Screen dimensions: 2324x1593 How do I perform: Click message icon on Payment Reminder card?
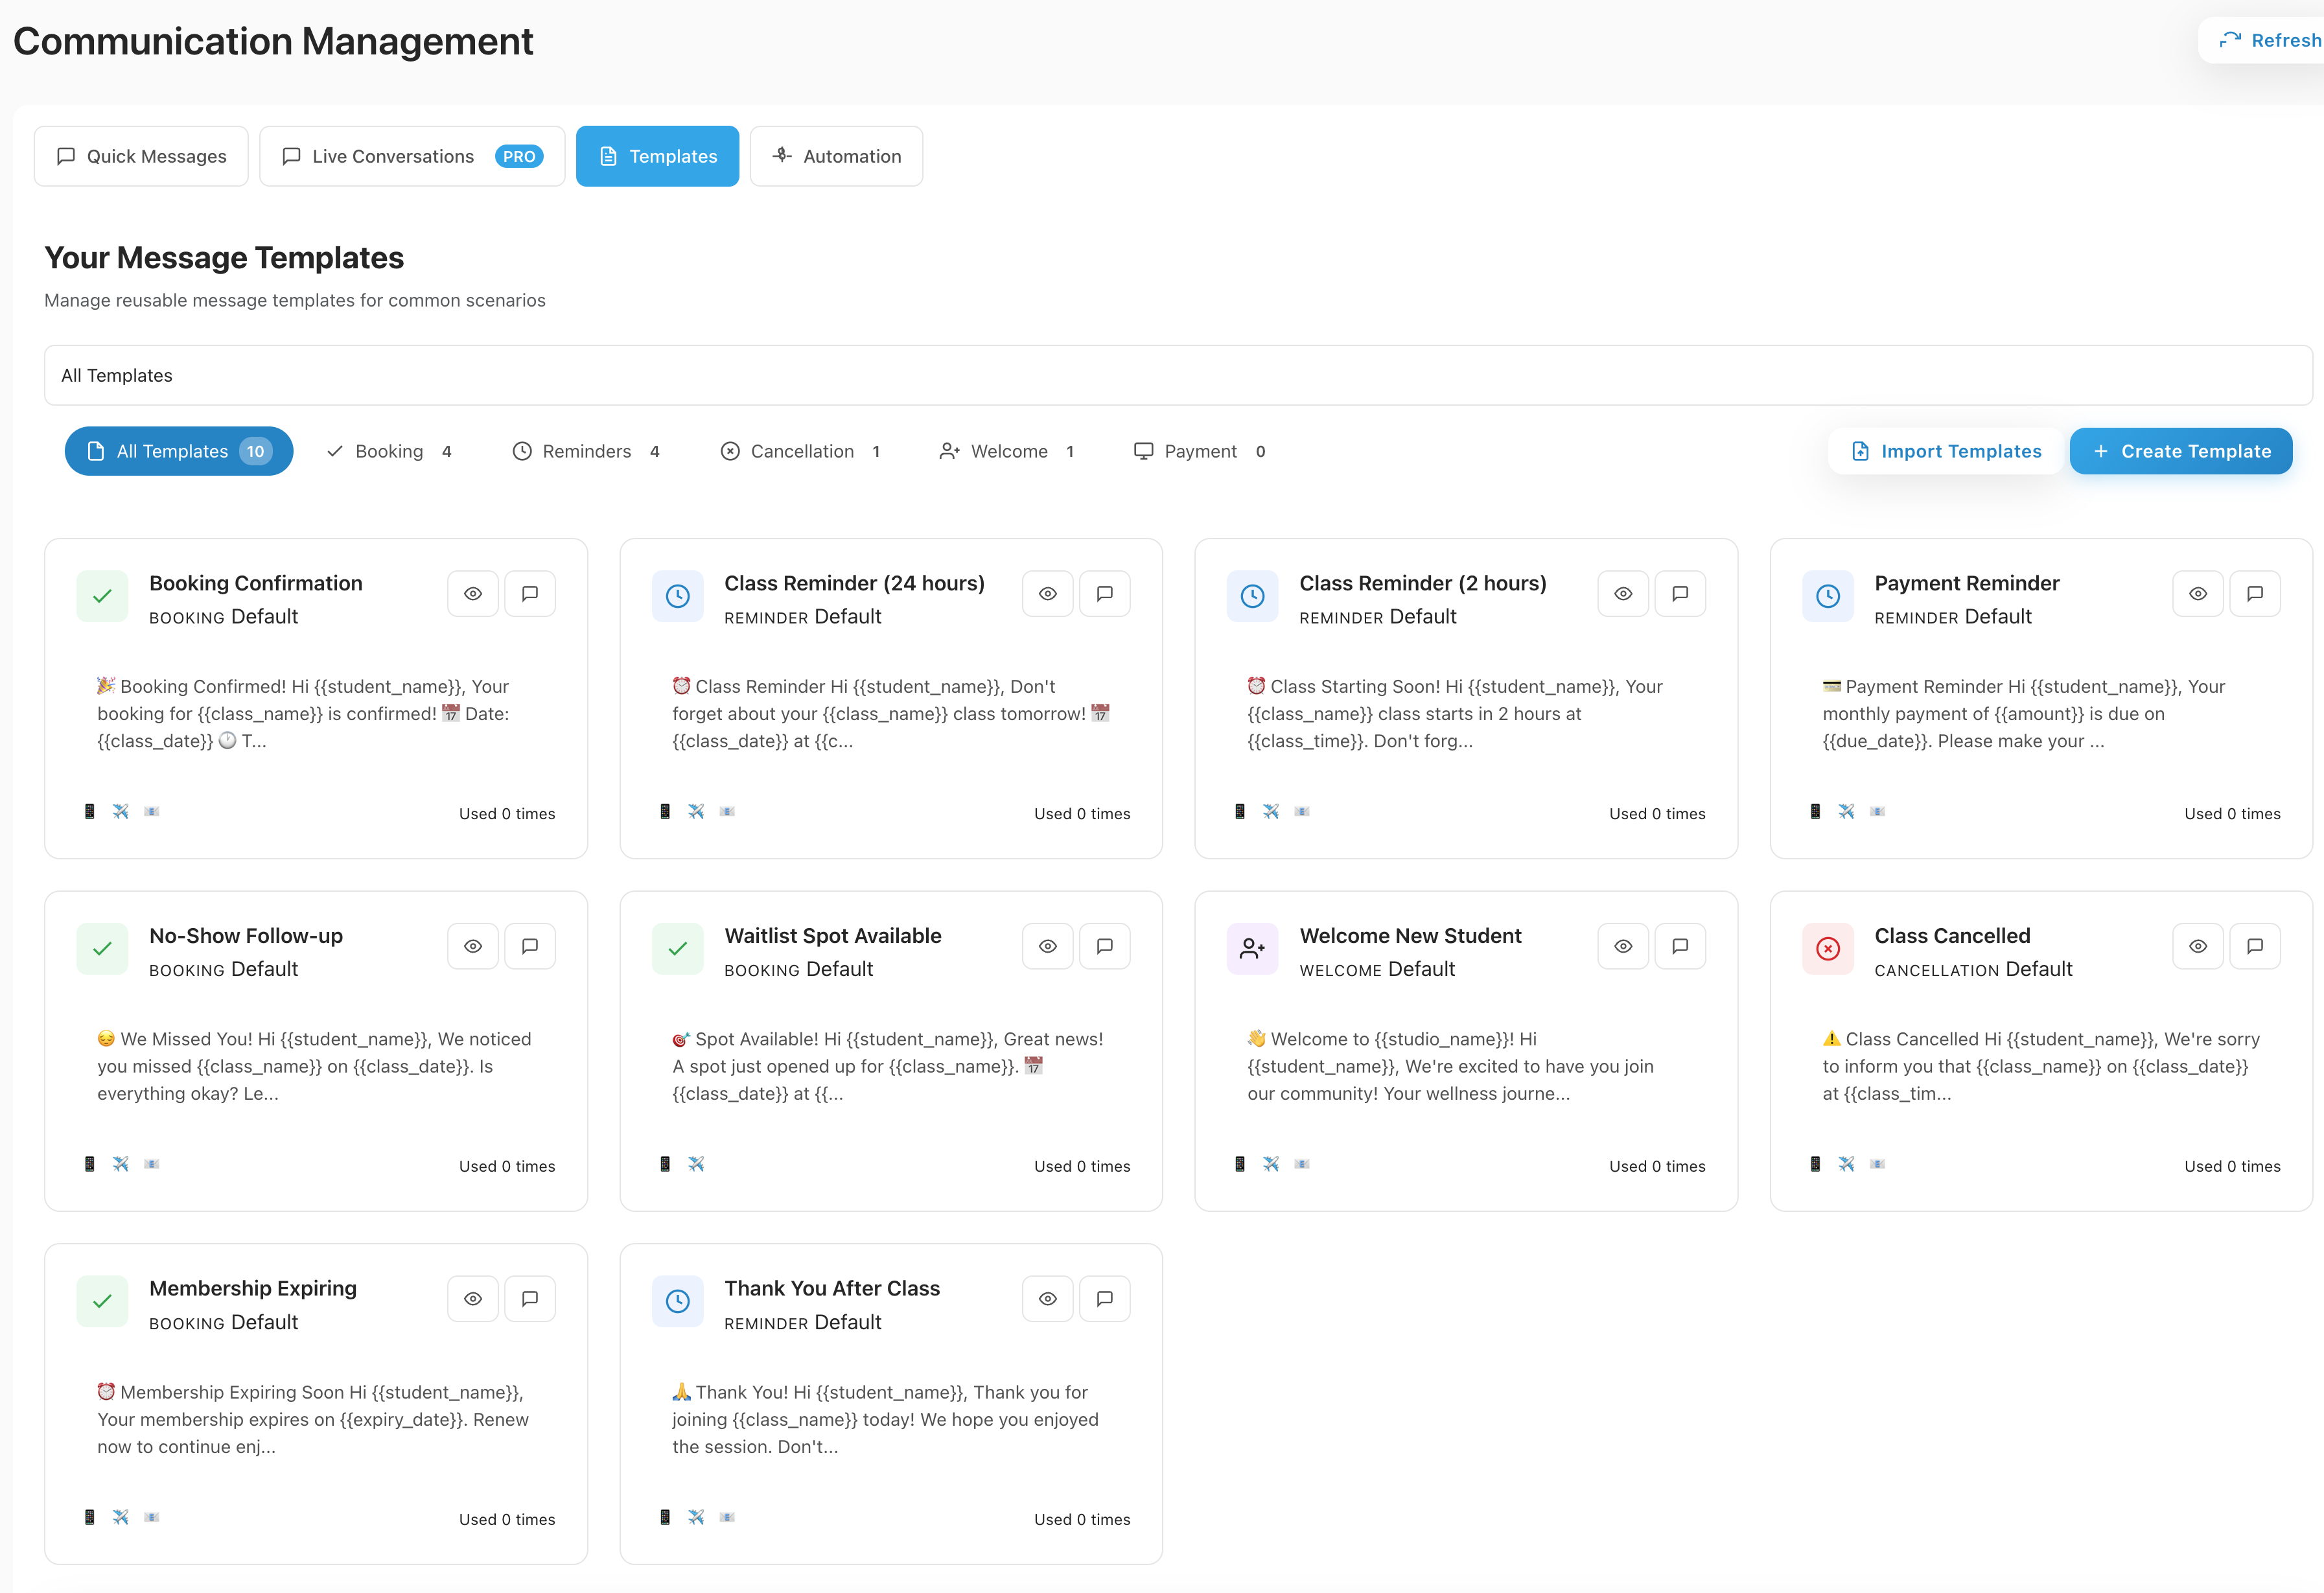click(x=2254, y=594)
